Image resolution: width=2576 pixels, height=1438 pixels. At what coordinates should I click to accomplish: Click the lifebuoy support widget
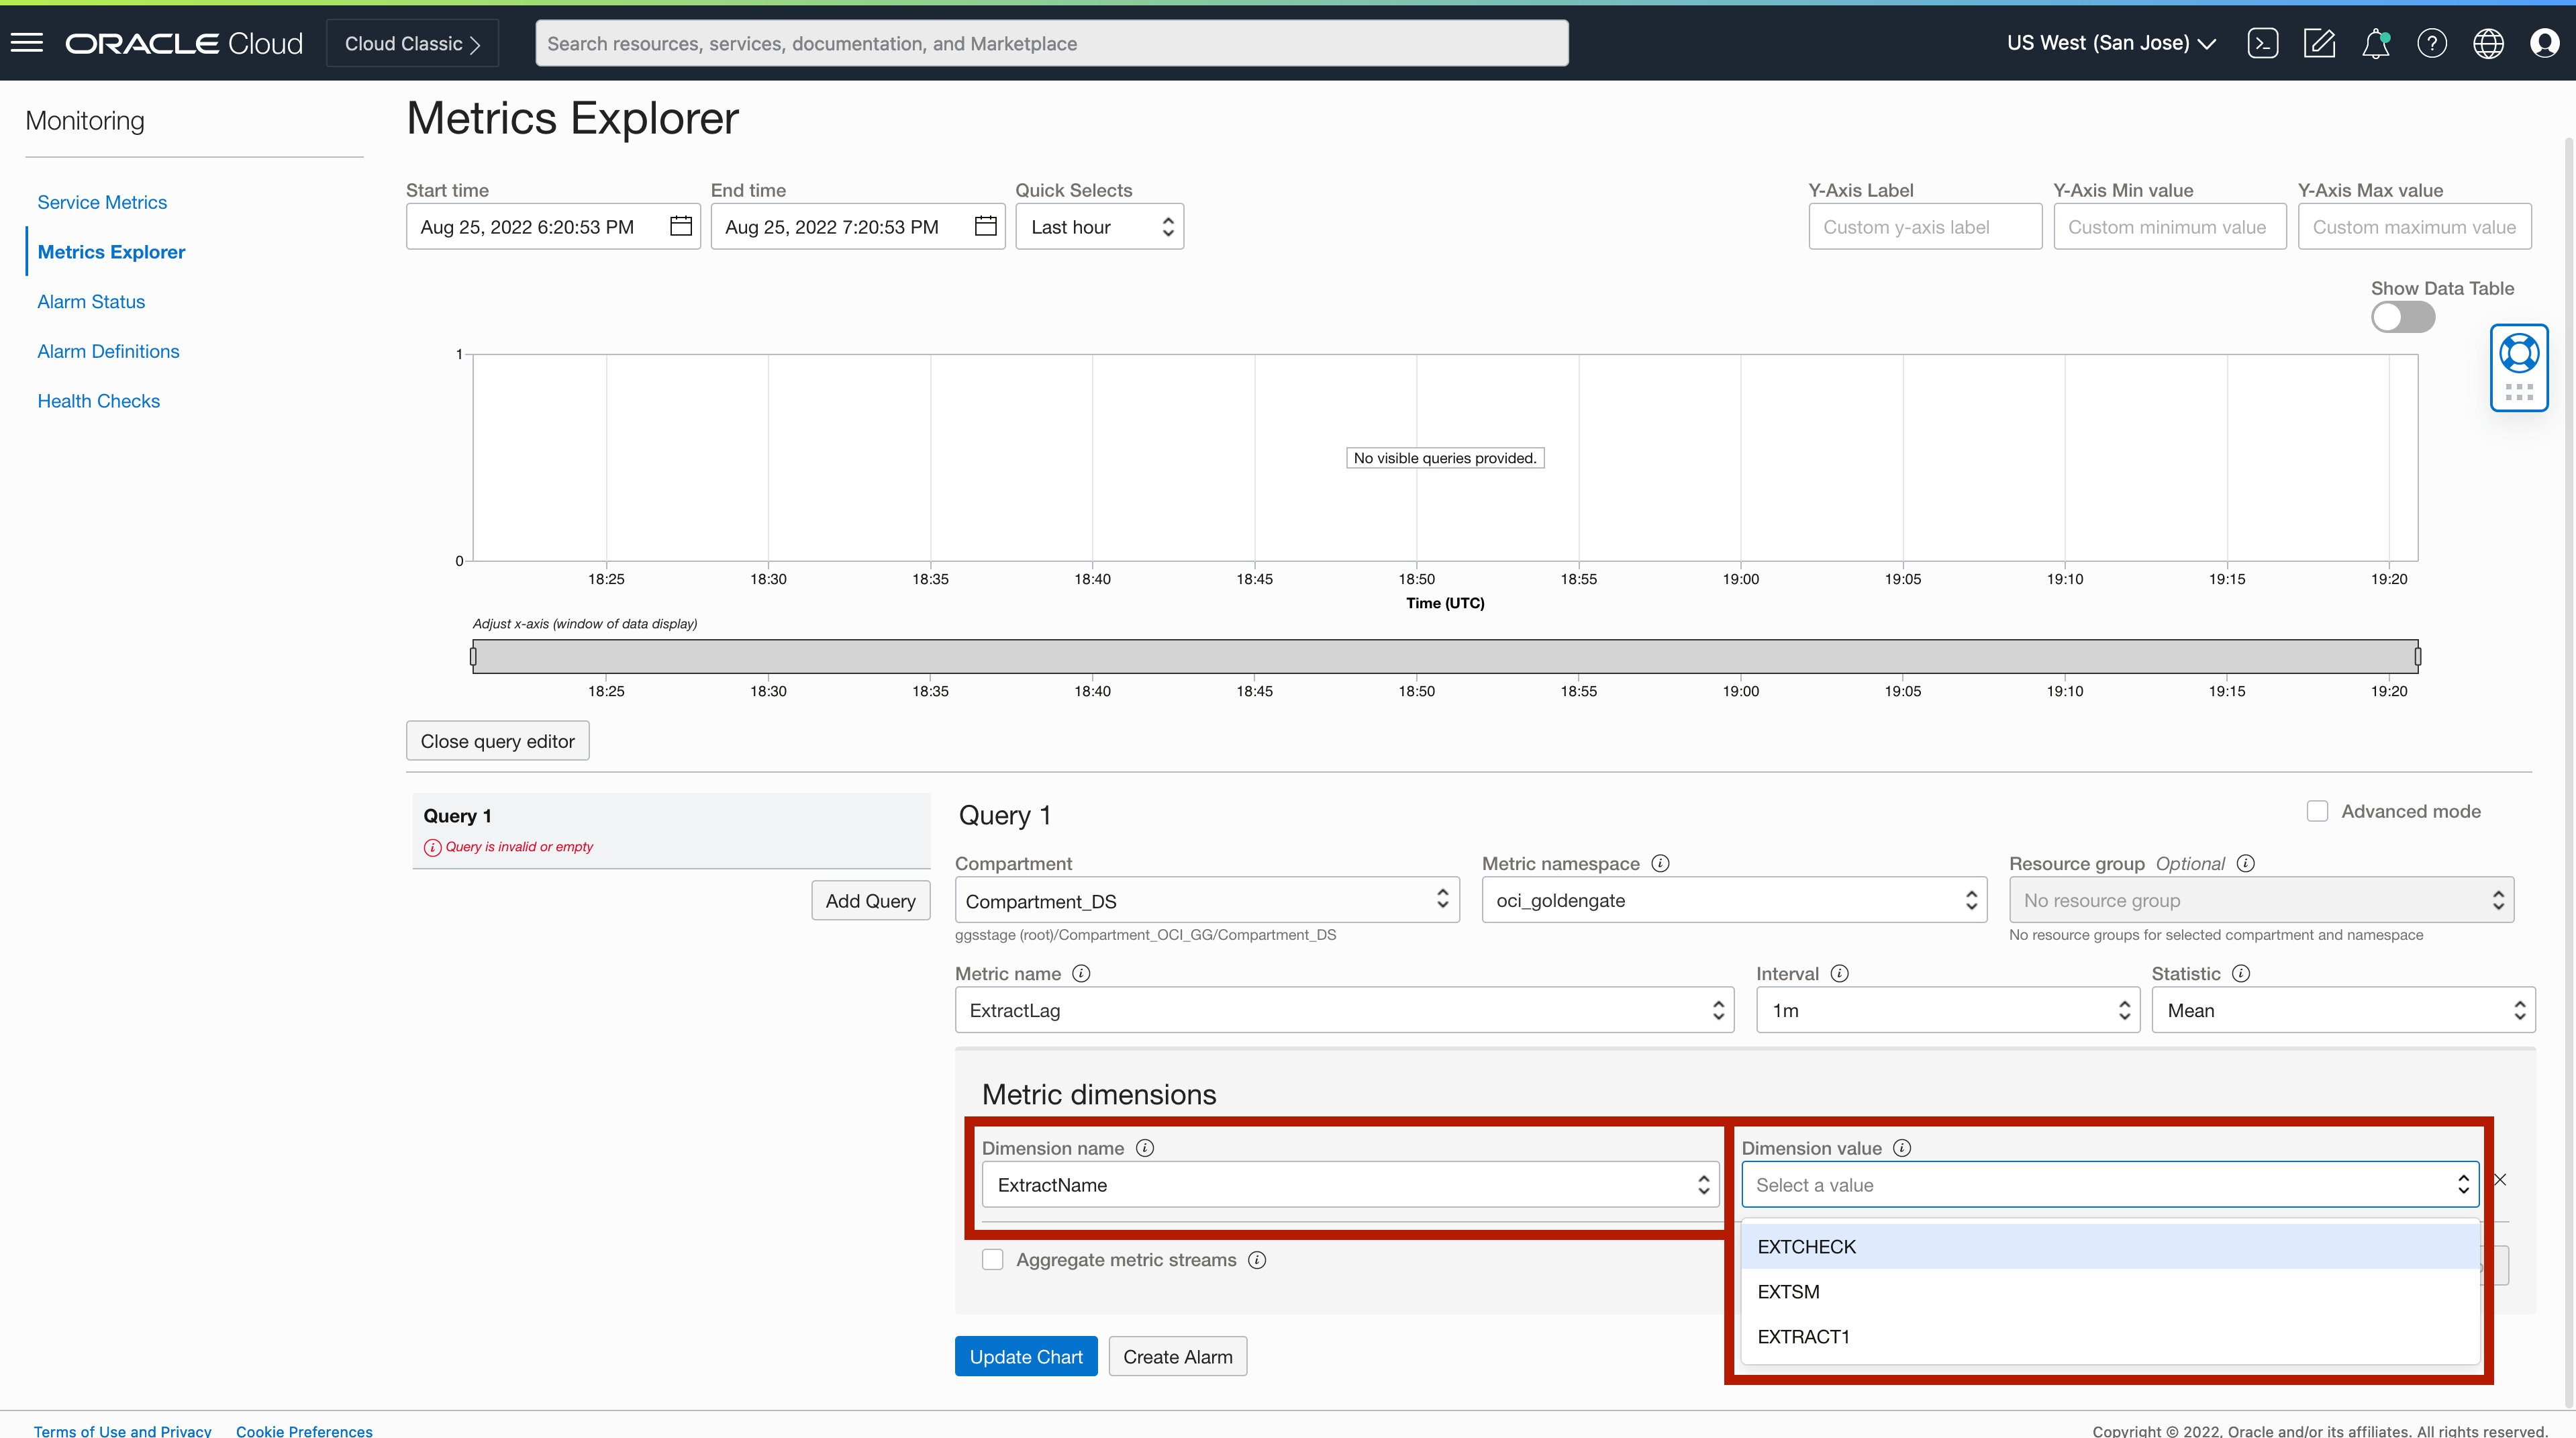[2518, 354]
